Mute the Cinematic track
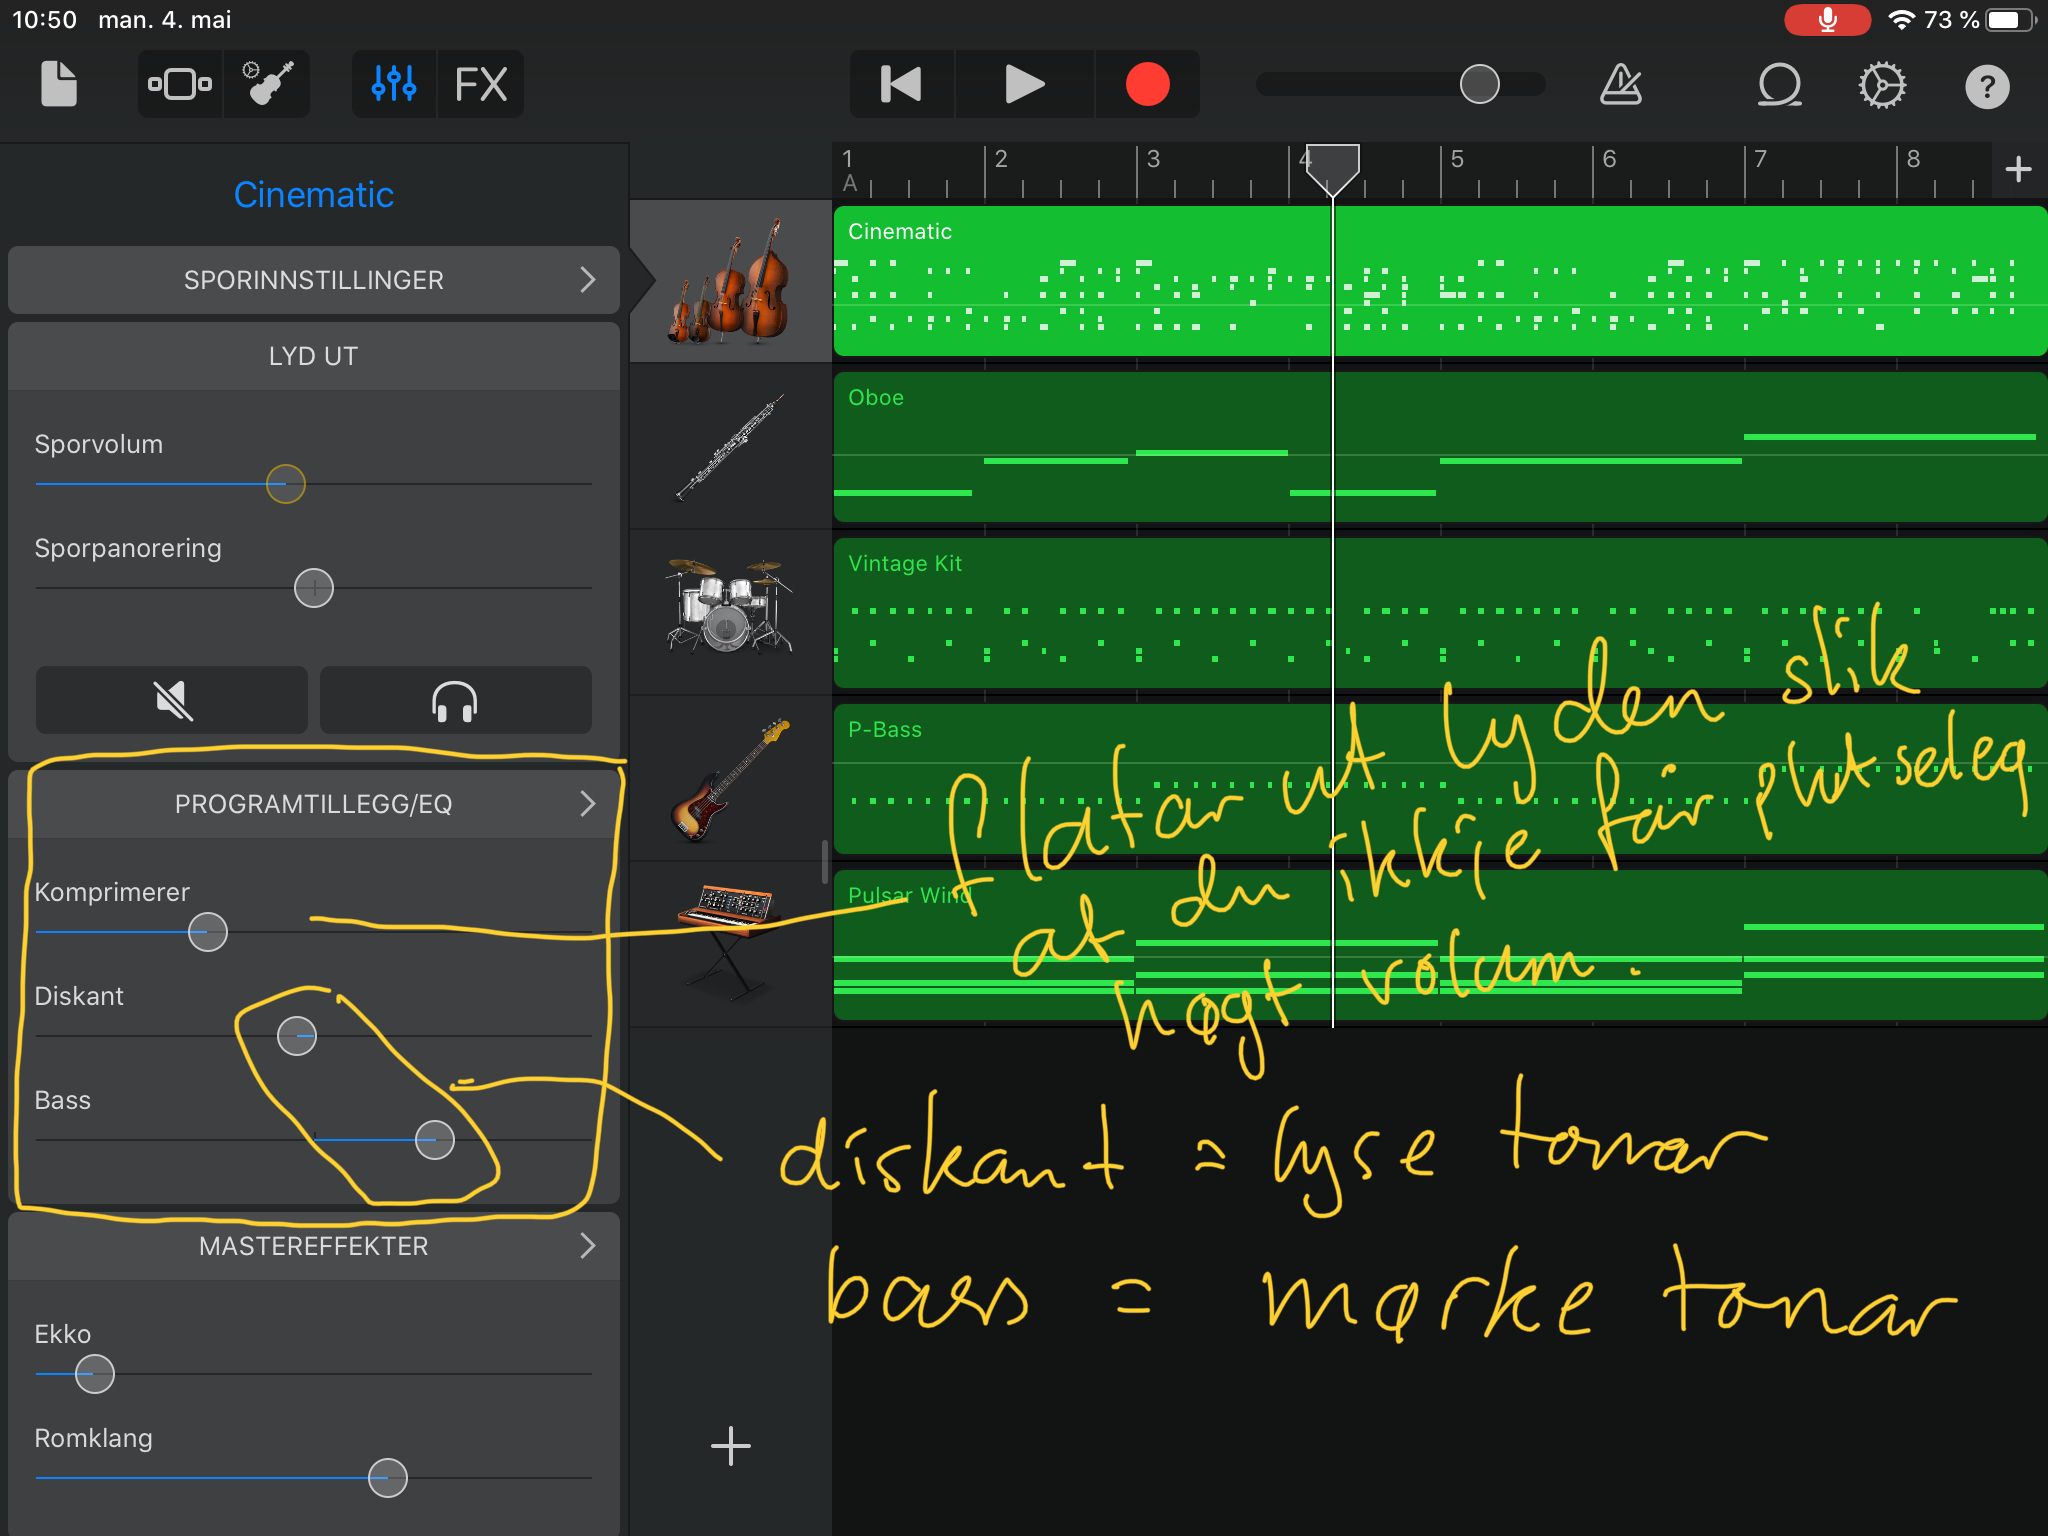This screenshot has height=1536, width=2048. click(x=172, y=700)
